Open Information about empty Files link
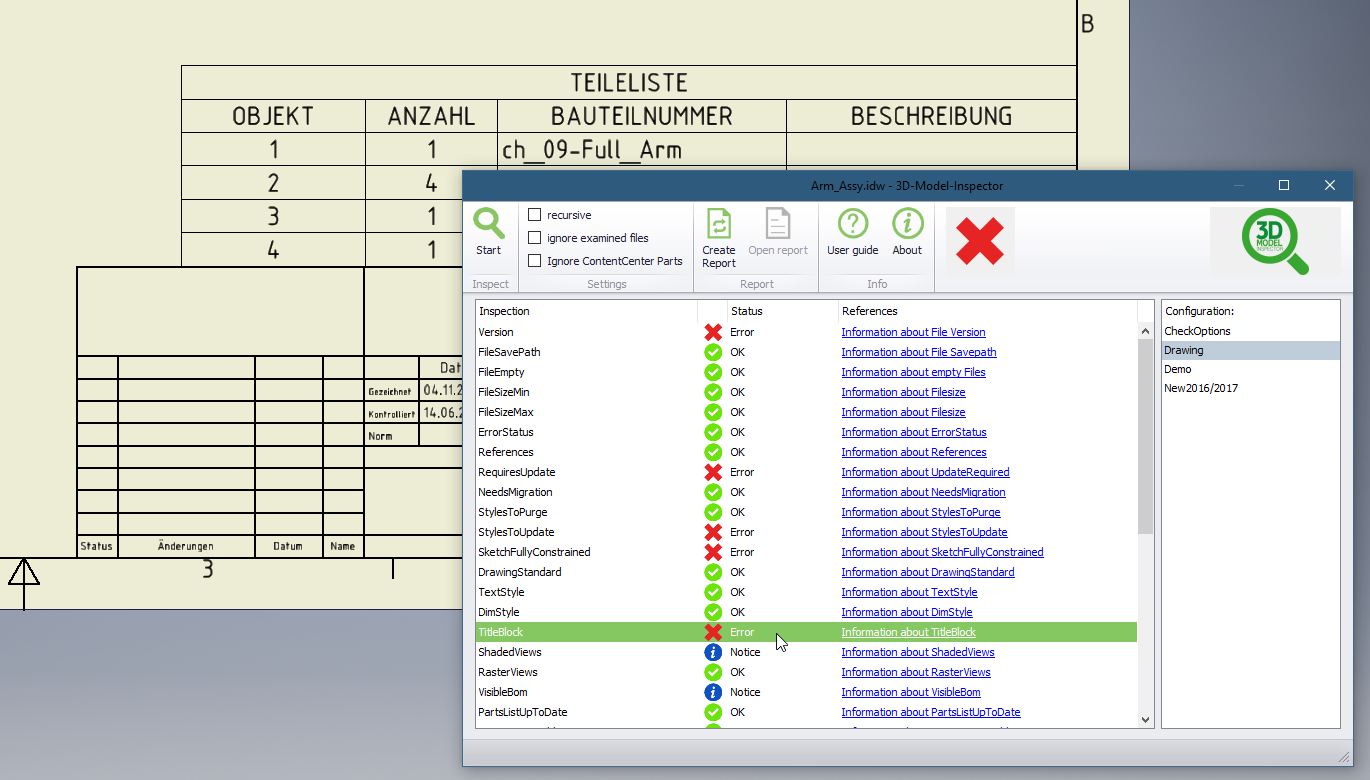The height and width of the screenshot is (780, 1370). tap(913, 372)
